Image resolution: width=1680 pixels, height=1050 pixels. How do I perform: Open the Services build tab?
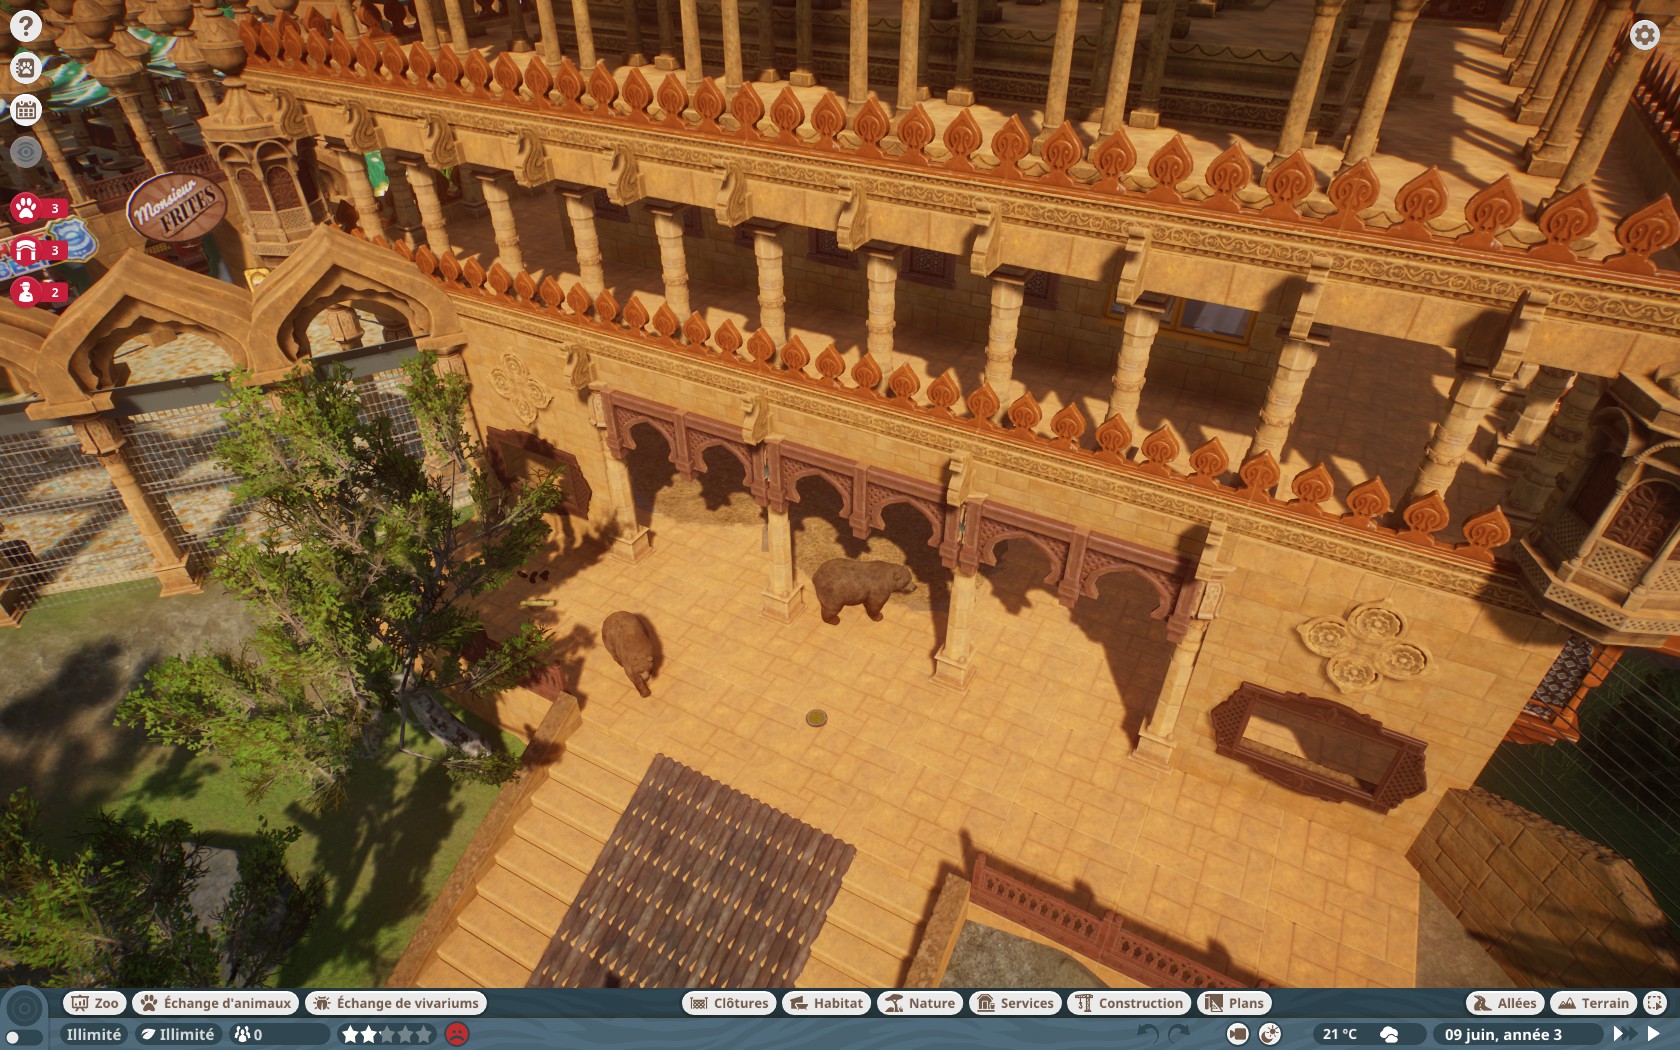[1015, 1003]
